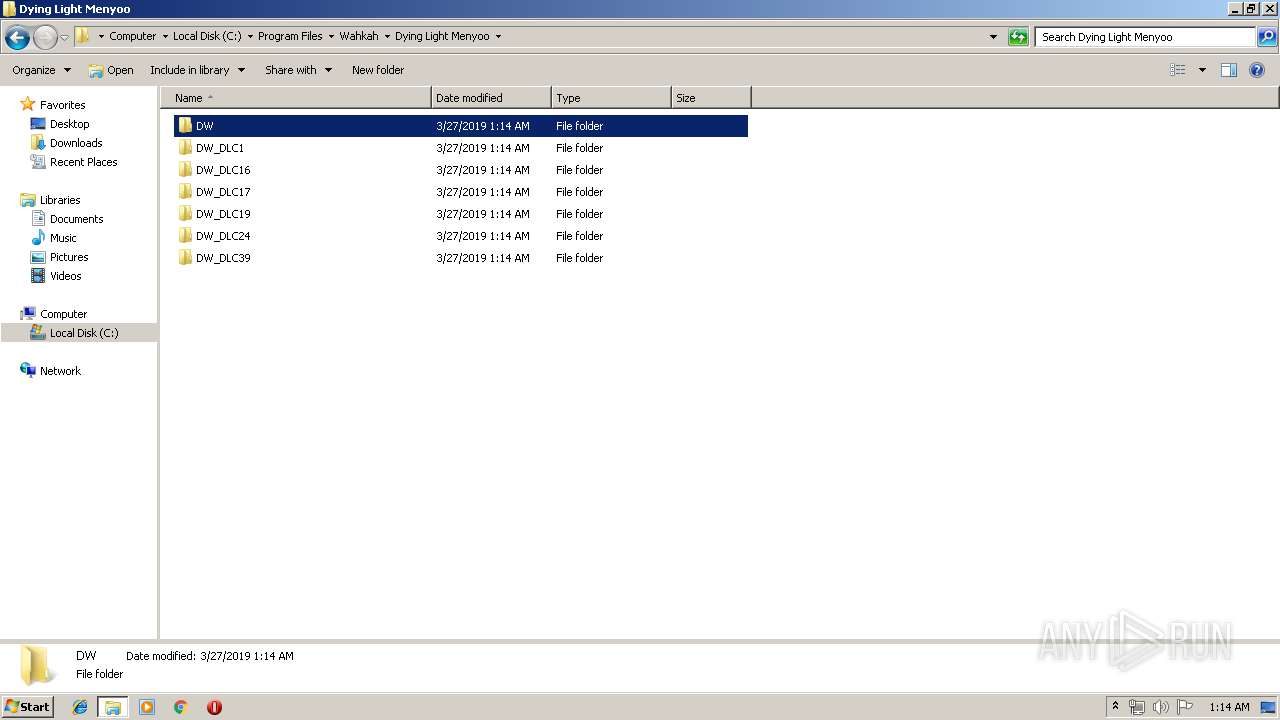Open the Pictures library
This screenshot has width=1280, height=720.
click(69, 257)
